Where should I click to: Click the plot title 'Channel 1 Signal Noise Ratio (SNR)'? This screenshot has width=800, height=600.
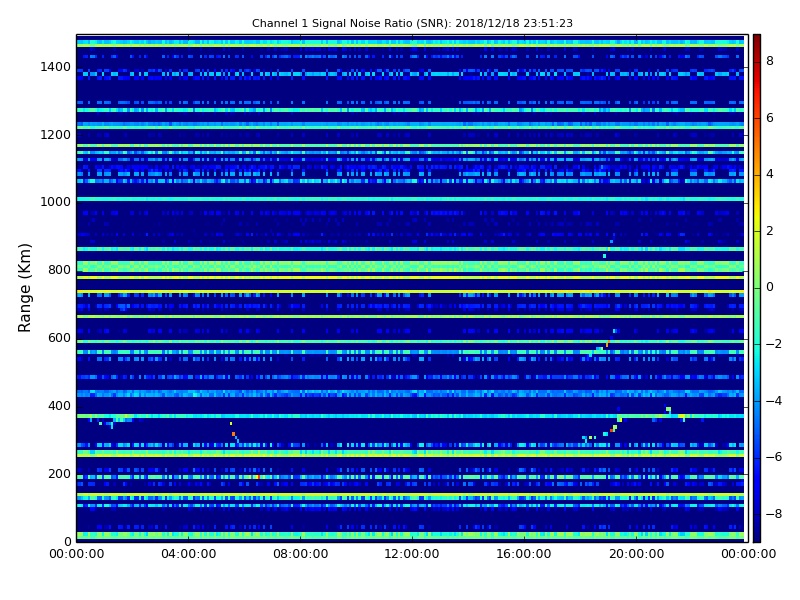coord(351,23)
